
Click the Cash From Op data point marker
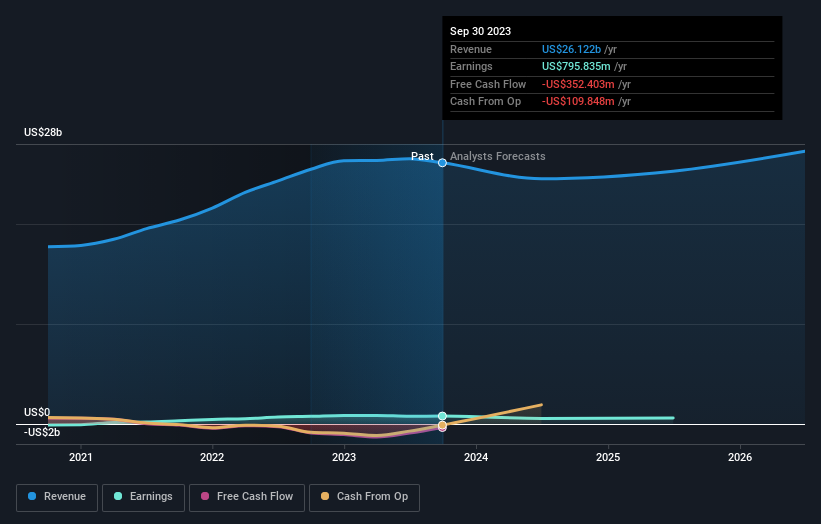(442, 425)
